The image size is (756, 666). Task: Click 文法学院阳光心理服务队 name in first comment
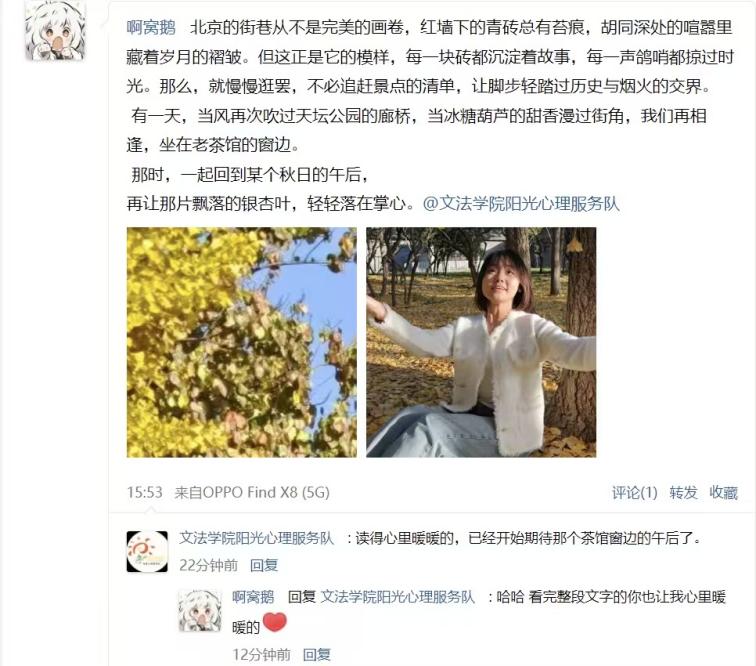coord(256,538)
